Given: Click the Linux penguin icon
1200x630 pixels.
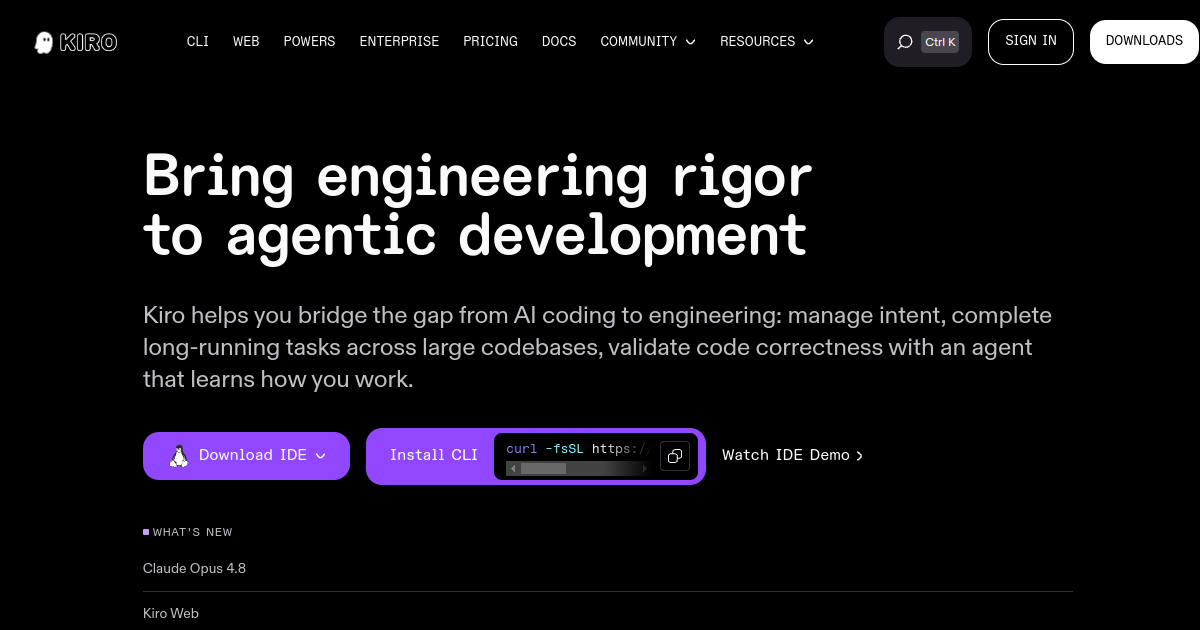Looking at the screenshot, I should (x=179, y=456).
